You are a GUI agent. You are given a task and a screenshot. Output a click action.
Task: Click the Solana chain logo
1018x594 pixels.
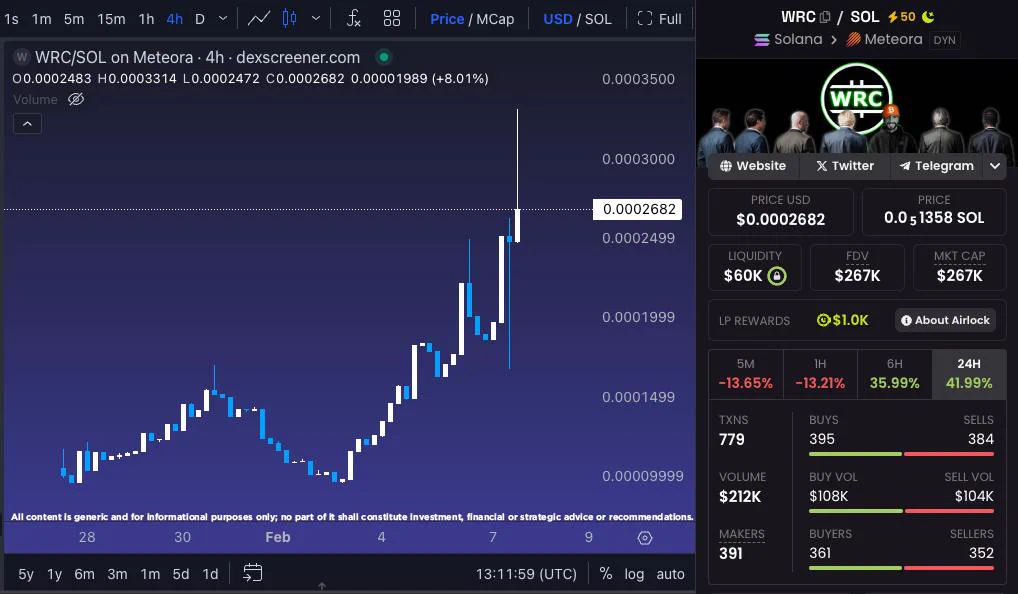762,40
